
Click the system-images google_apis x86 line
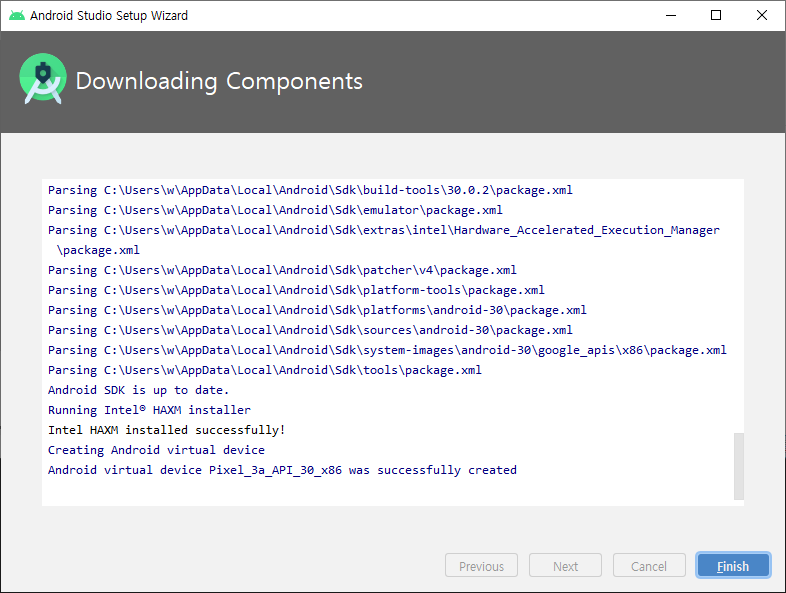tap(387, 350)
